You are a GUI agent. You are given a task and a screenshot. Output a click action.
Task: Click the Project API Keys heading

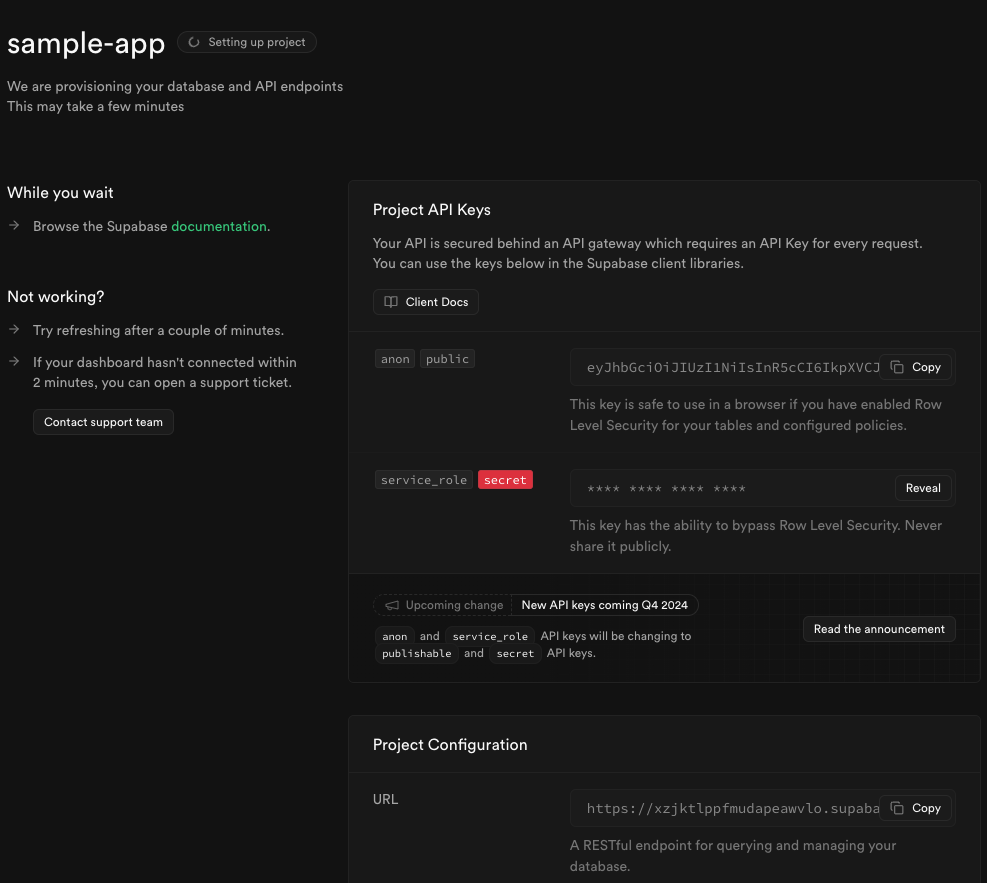(431, 210)
